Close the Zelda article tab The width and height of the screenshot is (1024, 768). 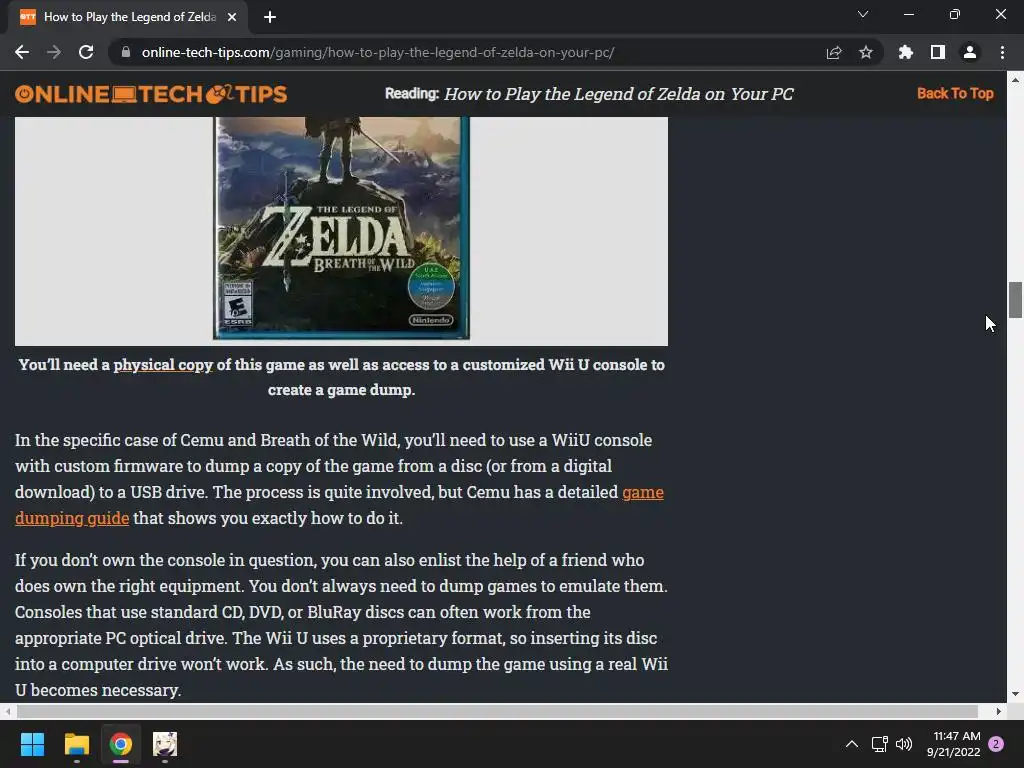(x=232, y=17)
